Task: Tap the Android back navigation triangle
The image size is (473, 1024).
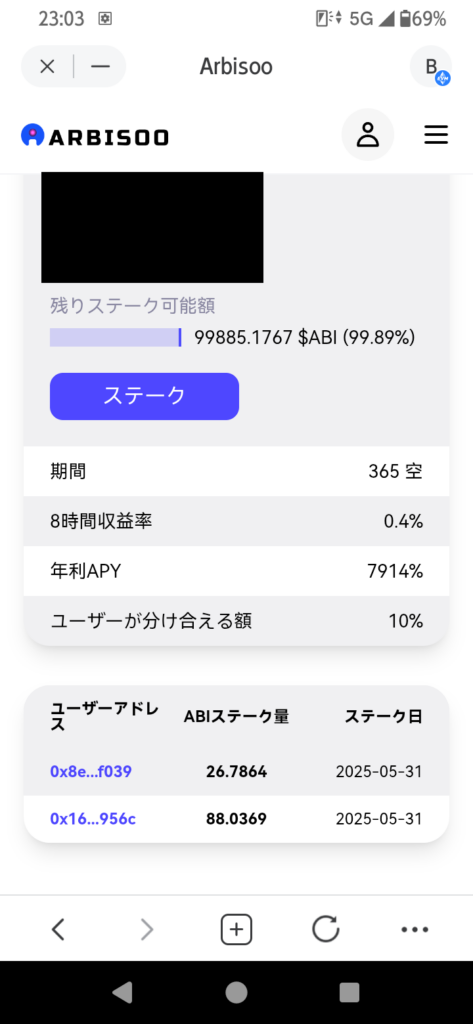Action: [122, 992]
